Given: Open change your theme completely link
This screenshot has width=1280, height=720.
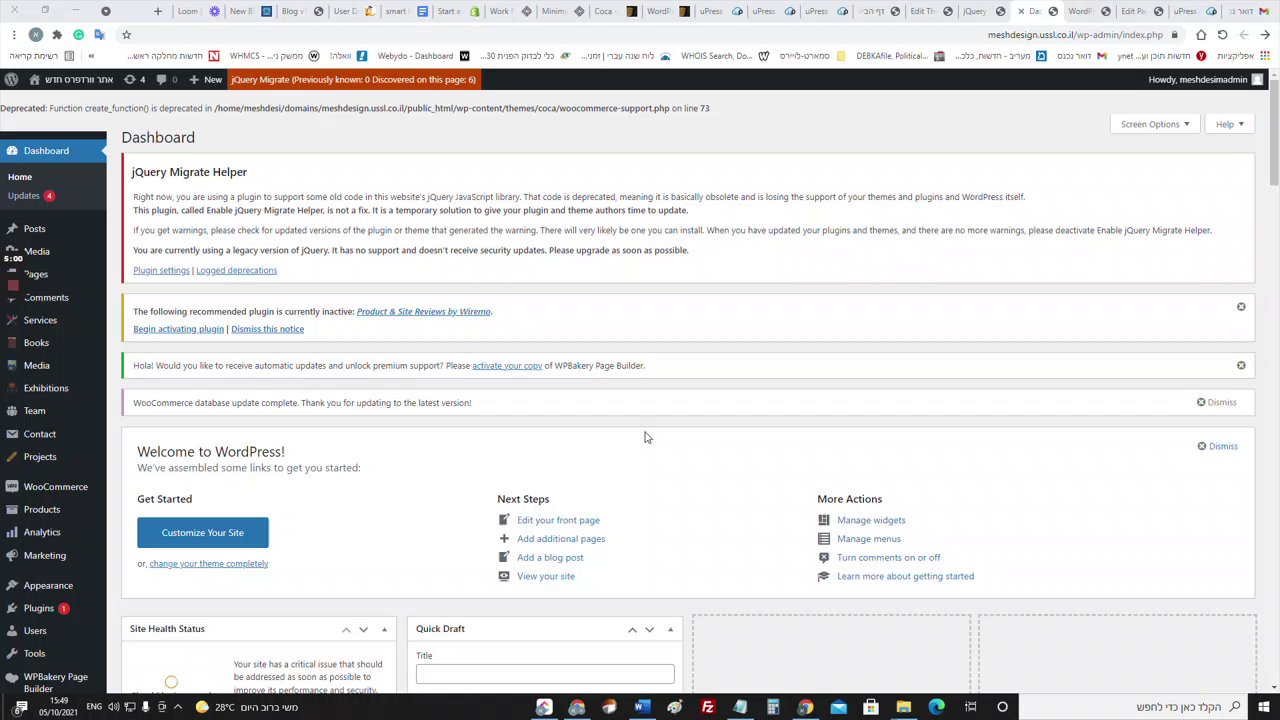Looking at the screenshot, I should pos(209,564).
